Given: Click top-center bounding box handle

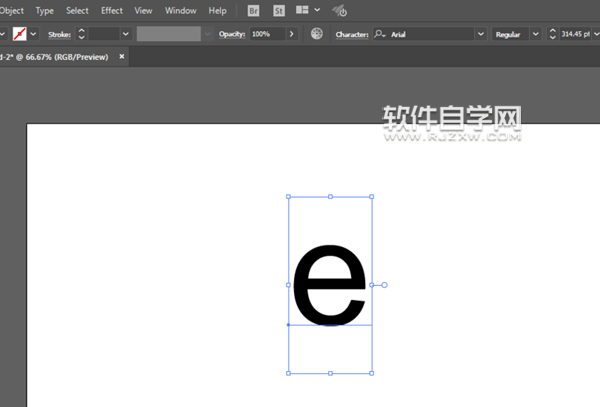Looking at the screenshot, I should tap(330, 197).
